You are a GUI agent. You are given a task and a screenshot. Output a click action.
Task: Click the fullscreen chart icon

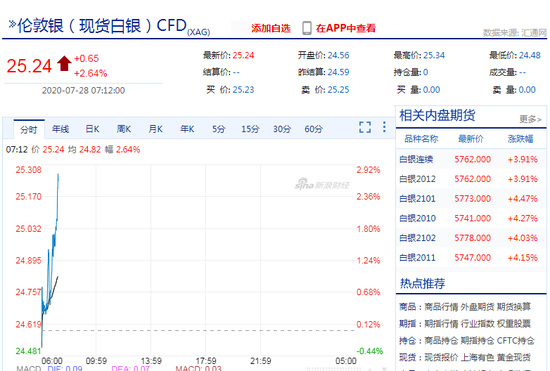click(365, 127)
